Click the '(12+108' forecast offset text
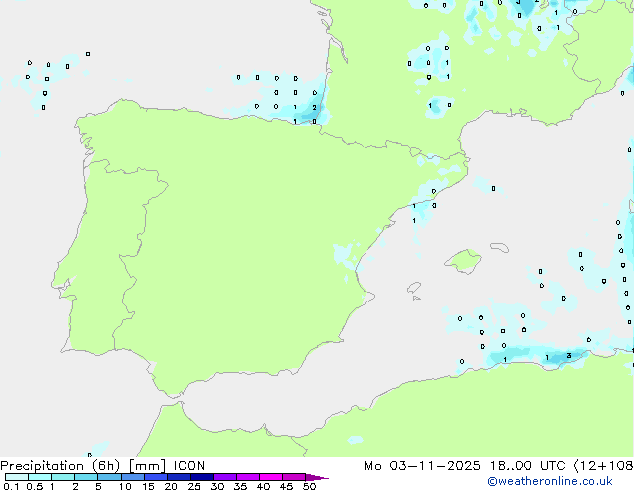The image size is (634, 490). coord(604,466)
